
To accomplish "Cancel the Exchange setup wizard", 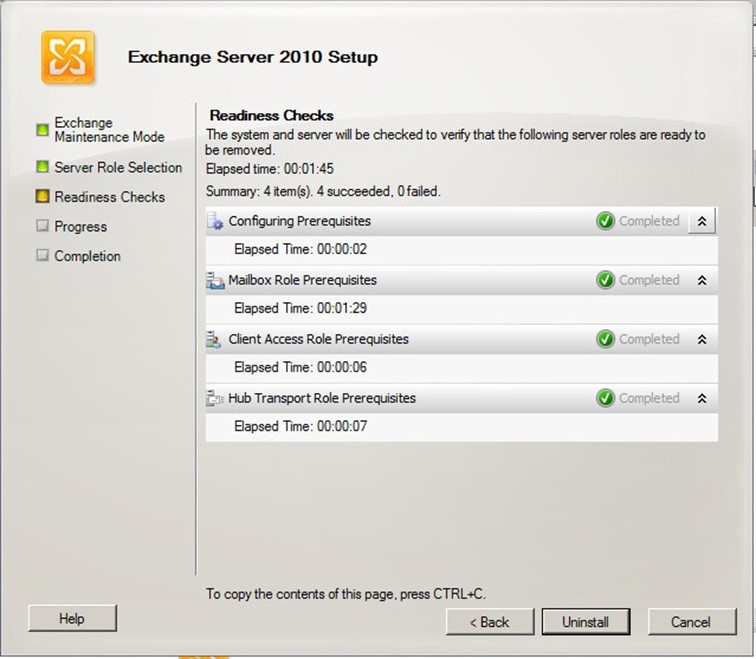I will (692, 622).
